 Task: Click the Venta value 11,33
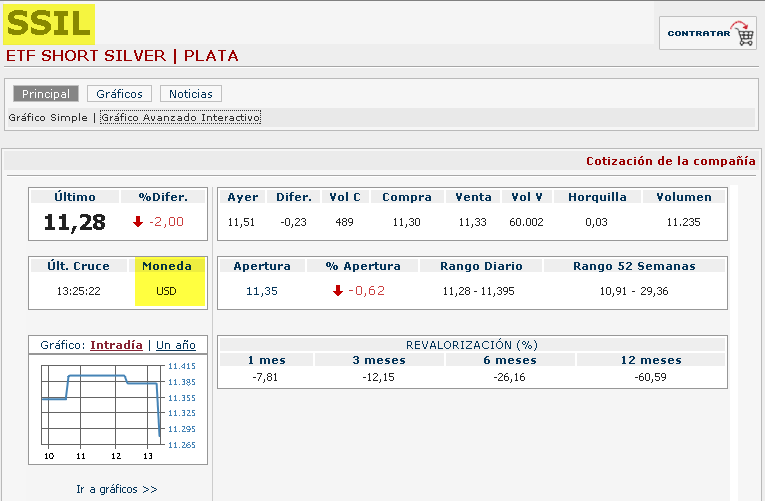[x=472, y=222]
